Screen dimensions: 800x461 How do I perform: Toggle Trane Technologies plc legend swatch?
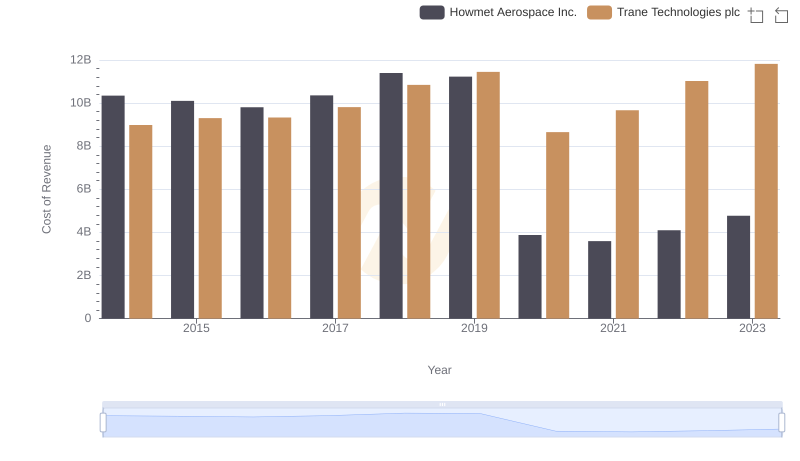pos(599,12)
